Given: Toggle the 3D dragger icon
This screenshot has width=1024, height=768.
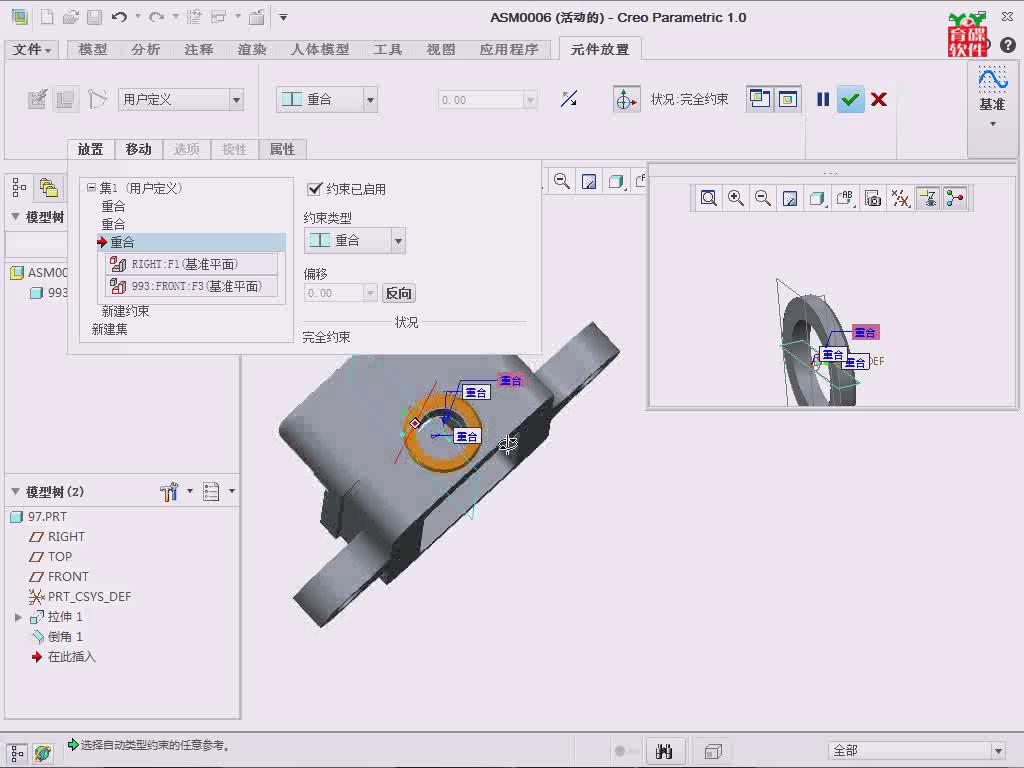Looking at the screenshot, I should point(626,100).
